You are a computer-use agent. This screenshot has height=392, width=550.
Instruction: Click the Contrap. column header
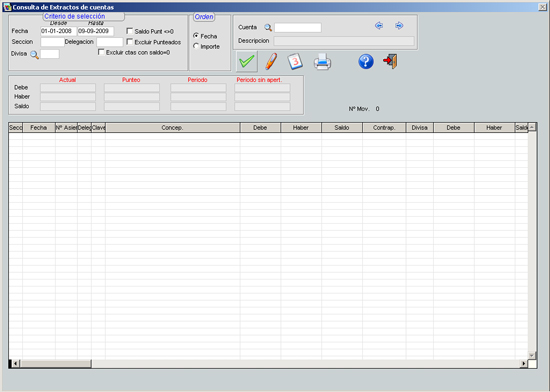[x=384, y=128]
